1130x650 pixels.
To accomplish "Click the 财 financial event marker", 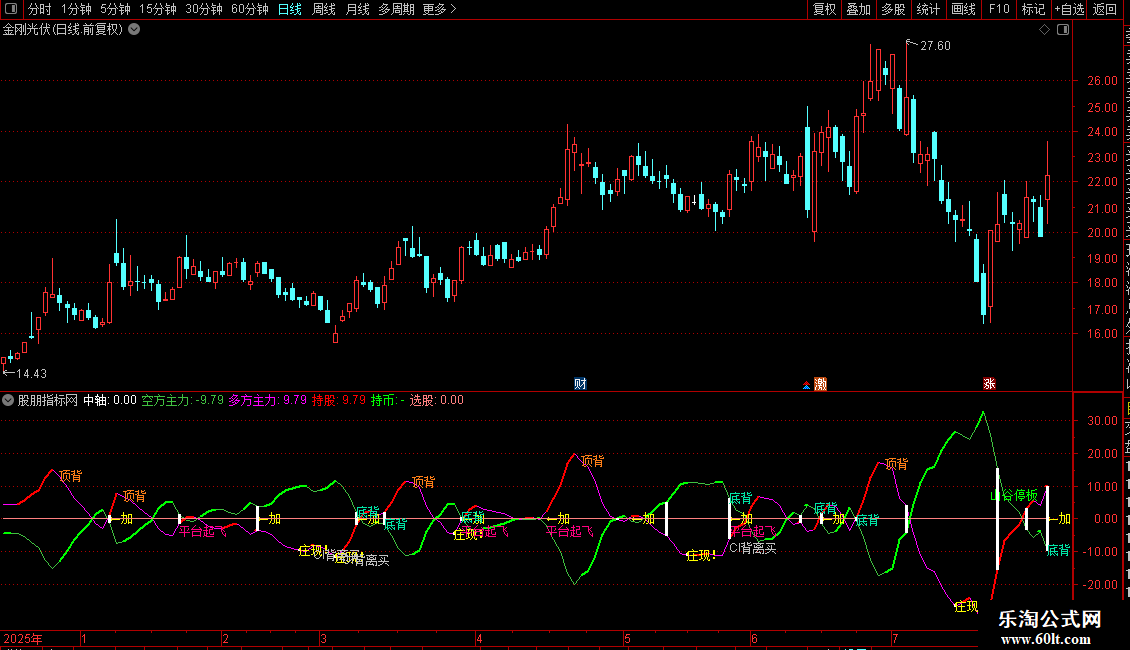I will (x=580, y=383).
